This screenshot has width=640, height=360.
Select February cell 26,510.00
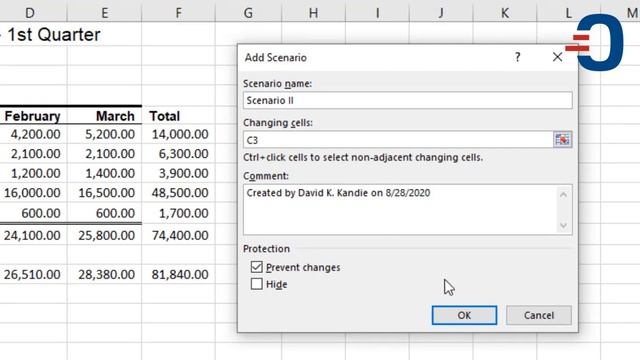(33, 275)
